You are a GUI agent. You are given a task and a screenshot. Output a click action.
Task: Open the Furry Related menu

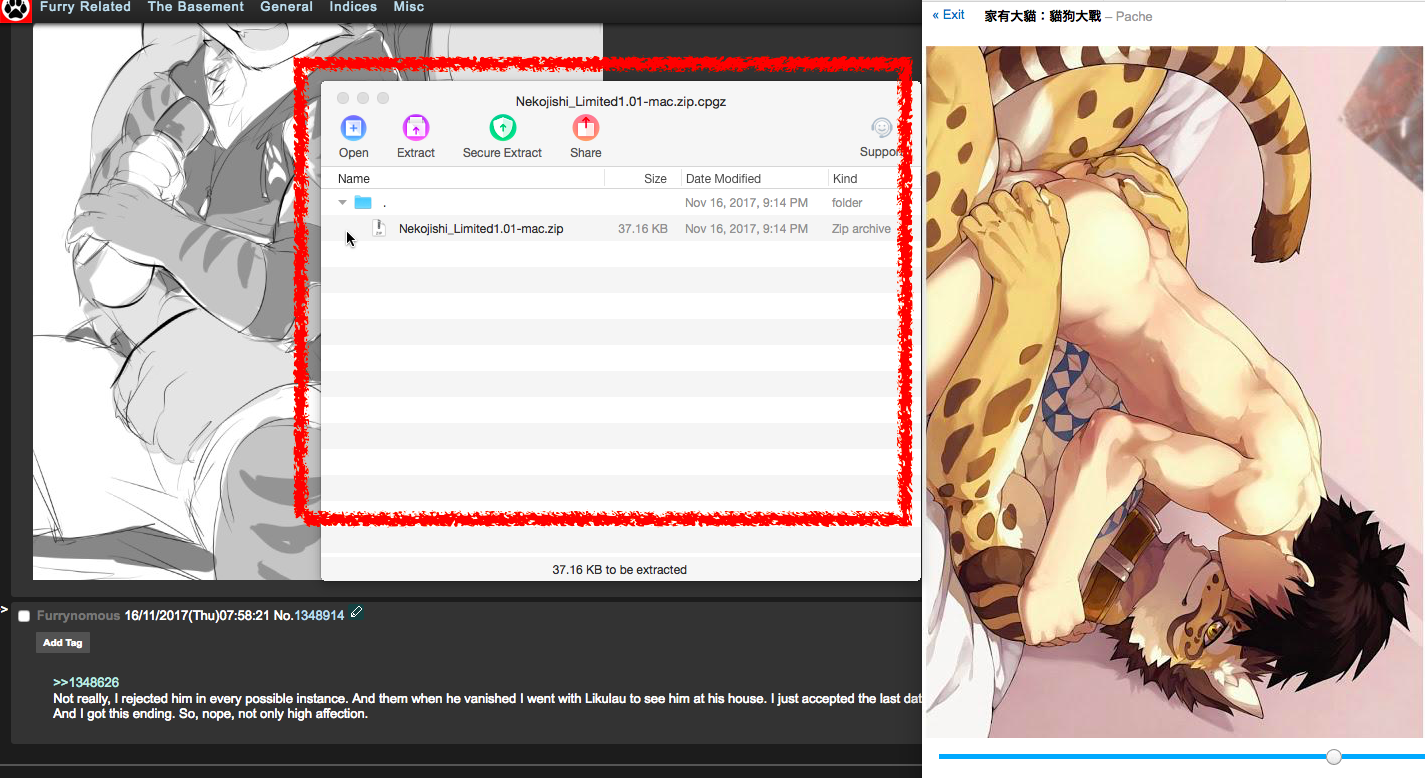[85, 7]
